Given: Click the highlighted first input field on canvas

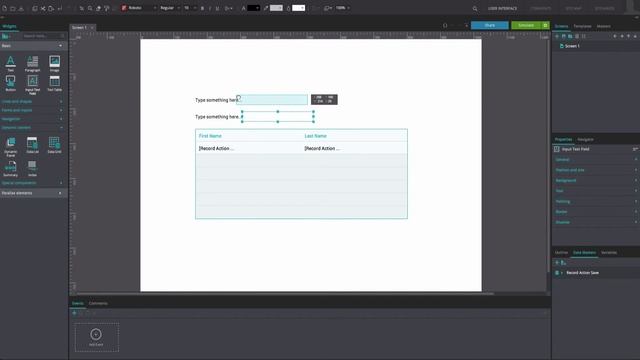Looking at the screenshot, I should tap(272, 100).
